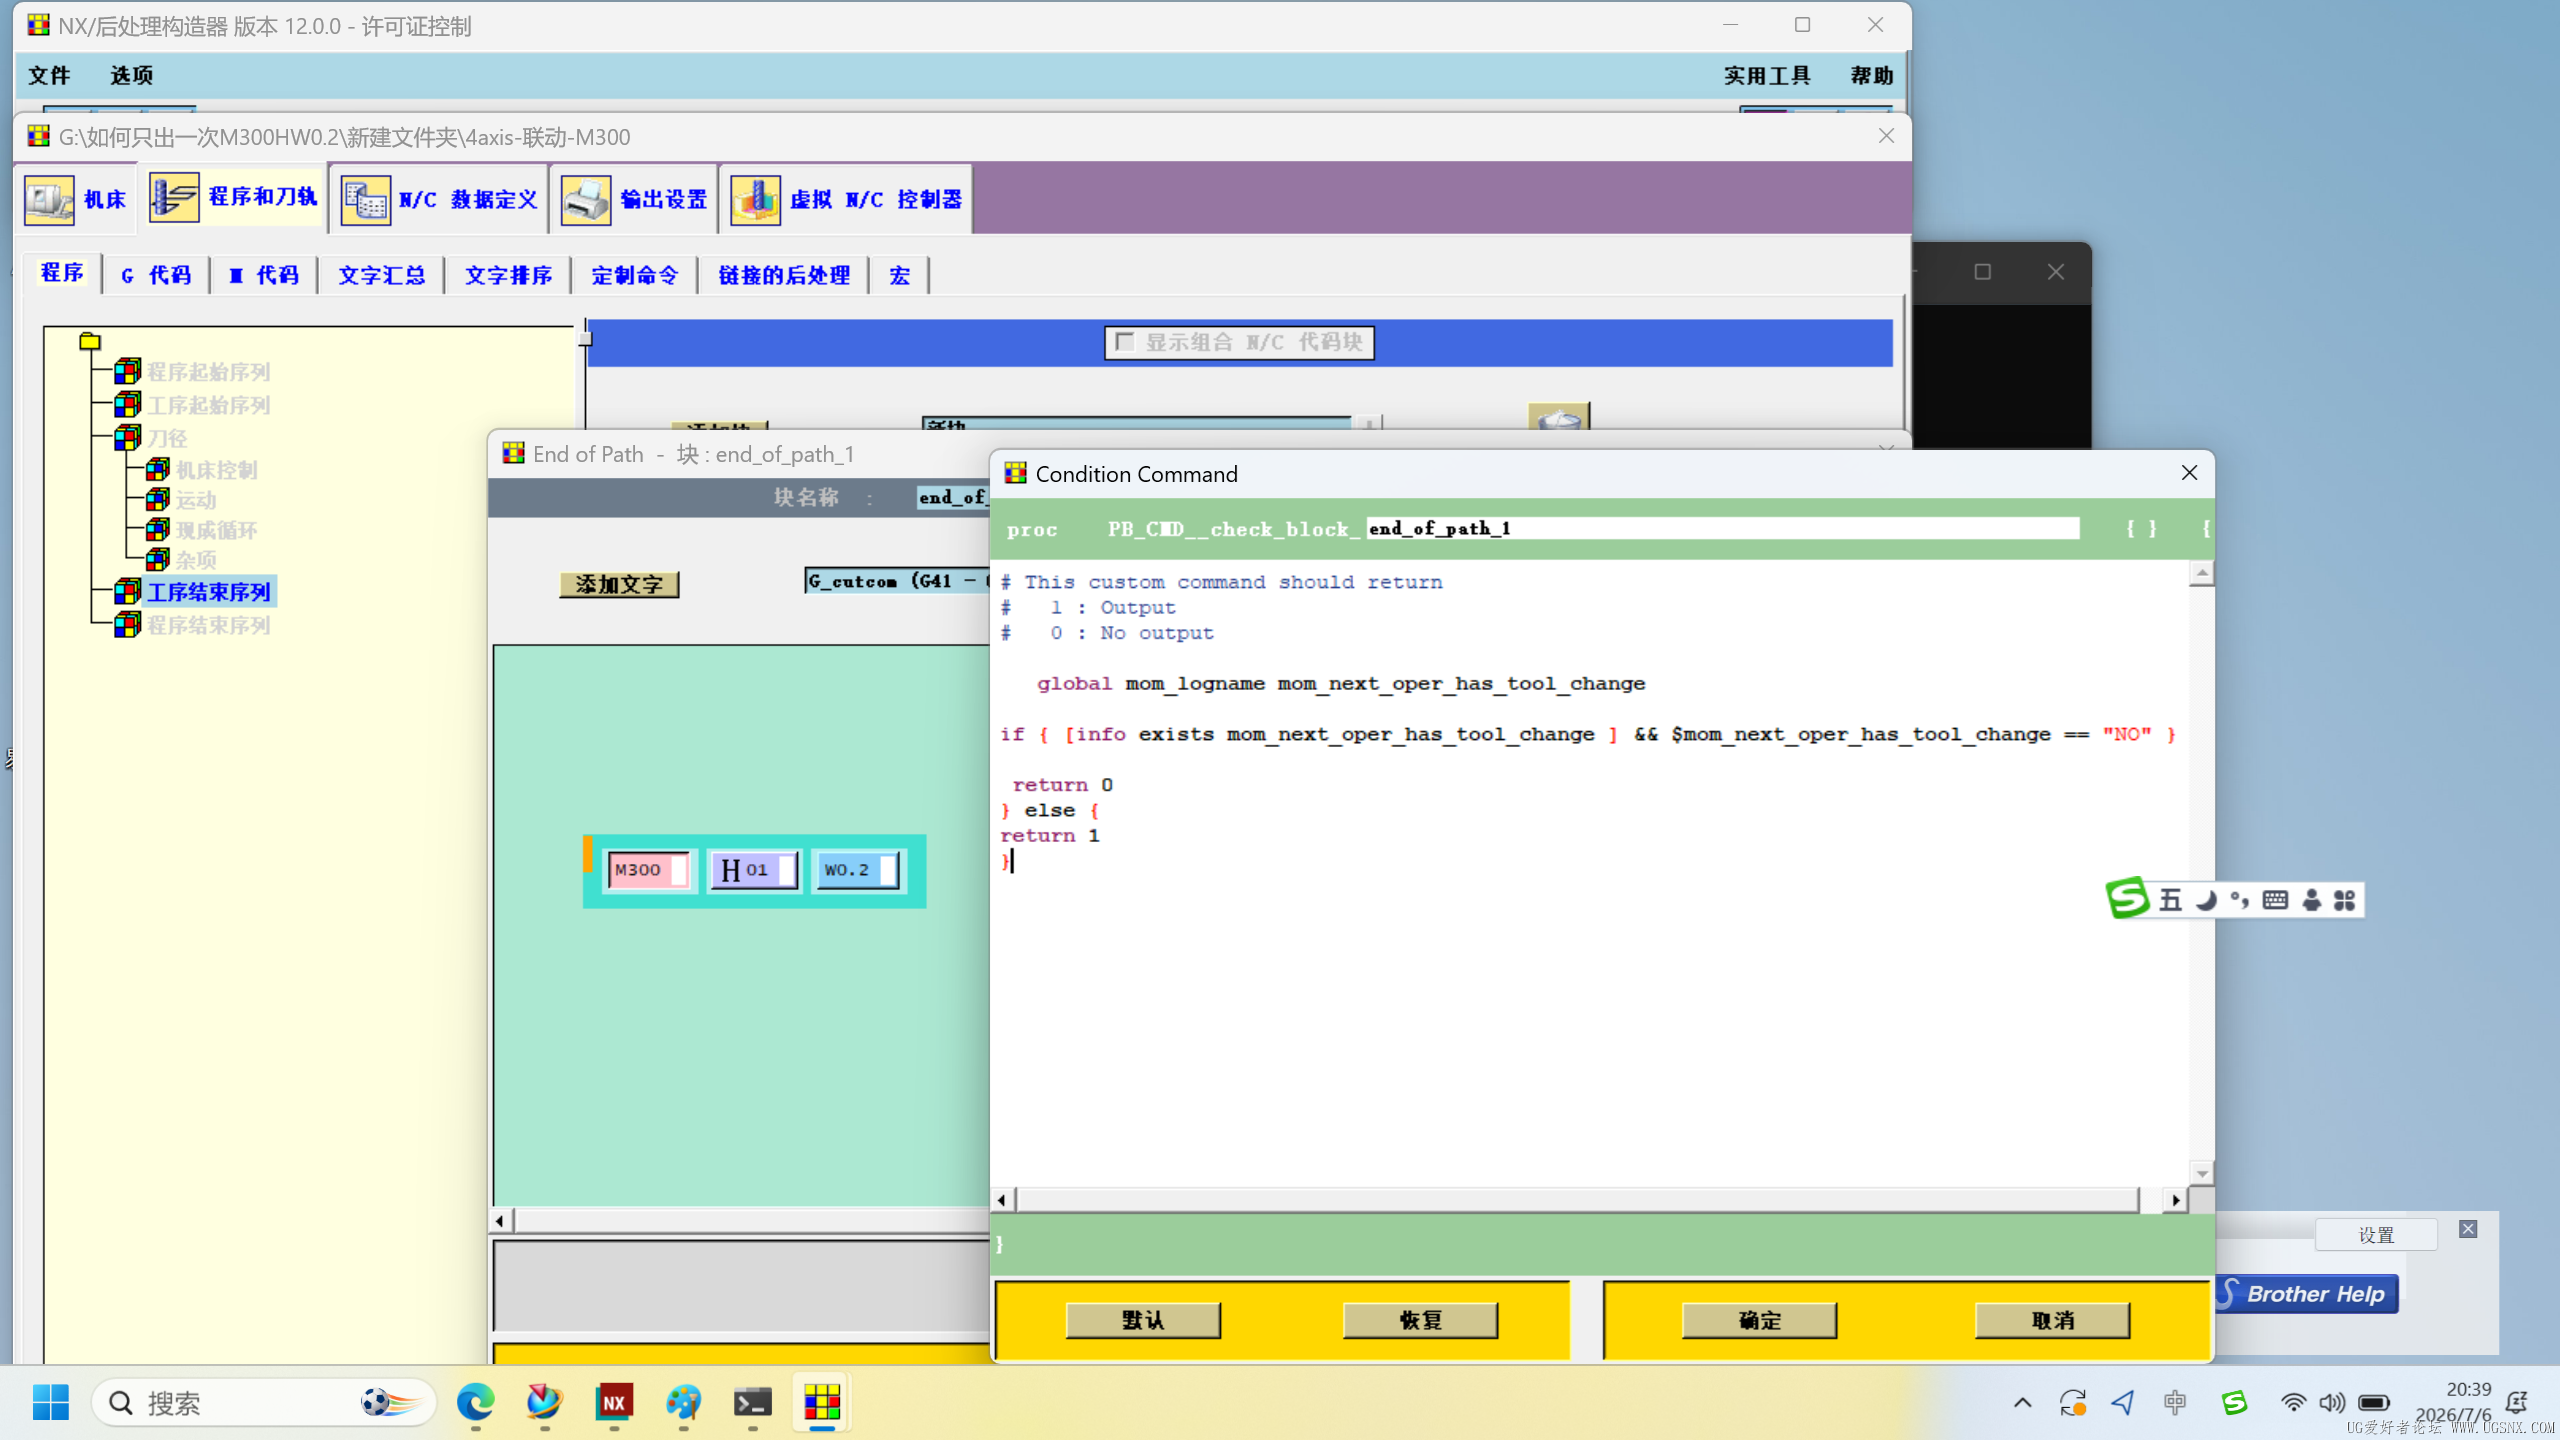Switch to the 定制命令 tab

coord(634,275)
